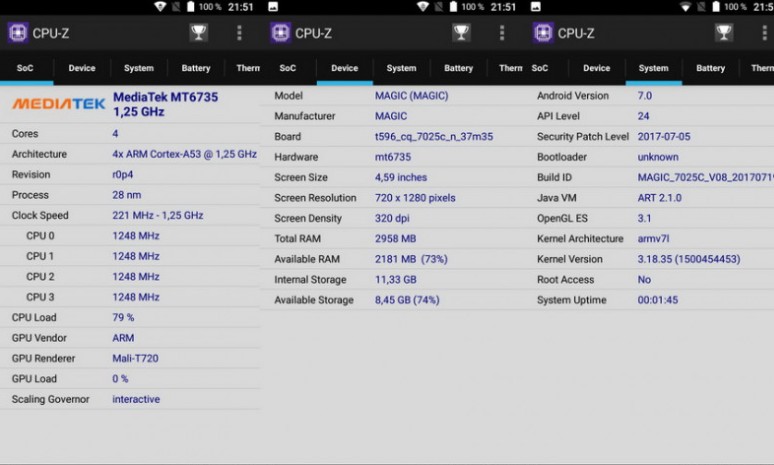Open the three-dot overflow menu in the SoC panel
Image resolution: width=774 pixels, height=465 pixels.
tap(239, 33)
